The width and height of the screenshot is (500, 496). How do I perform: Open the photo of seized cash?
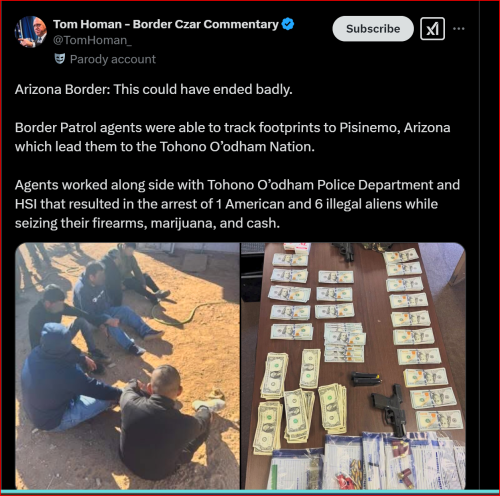point(353,366)
